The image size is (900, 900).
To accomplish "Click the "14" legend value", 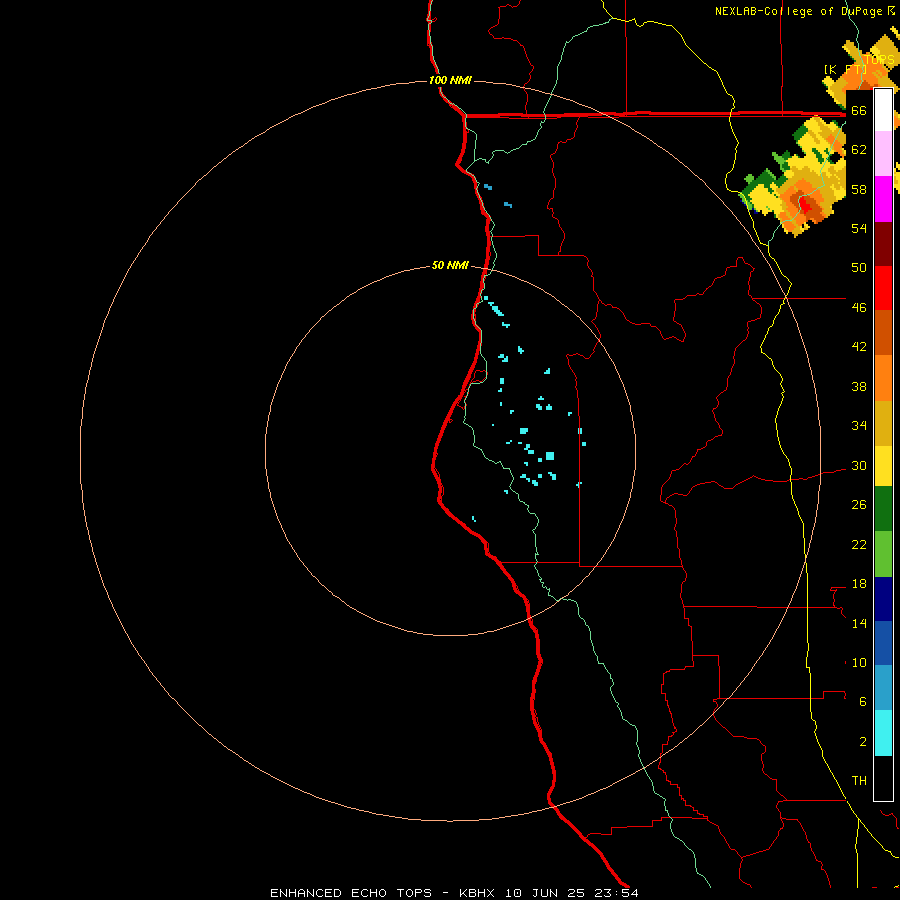I will 859,623.
